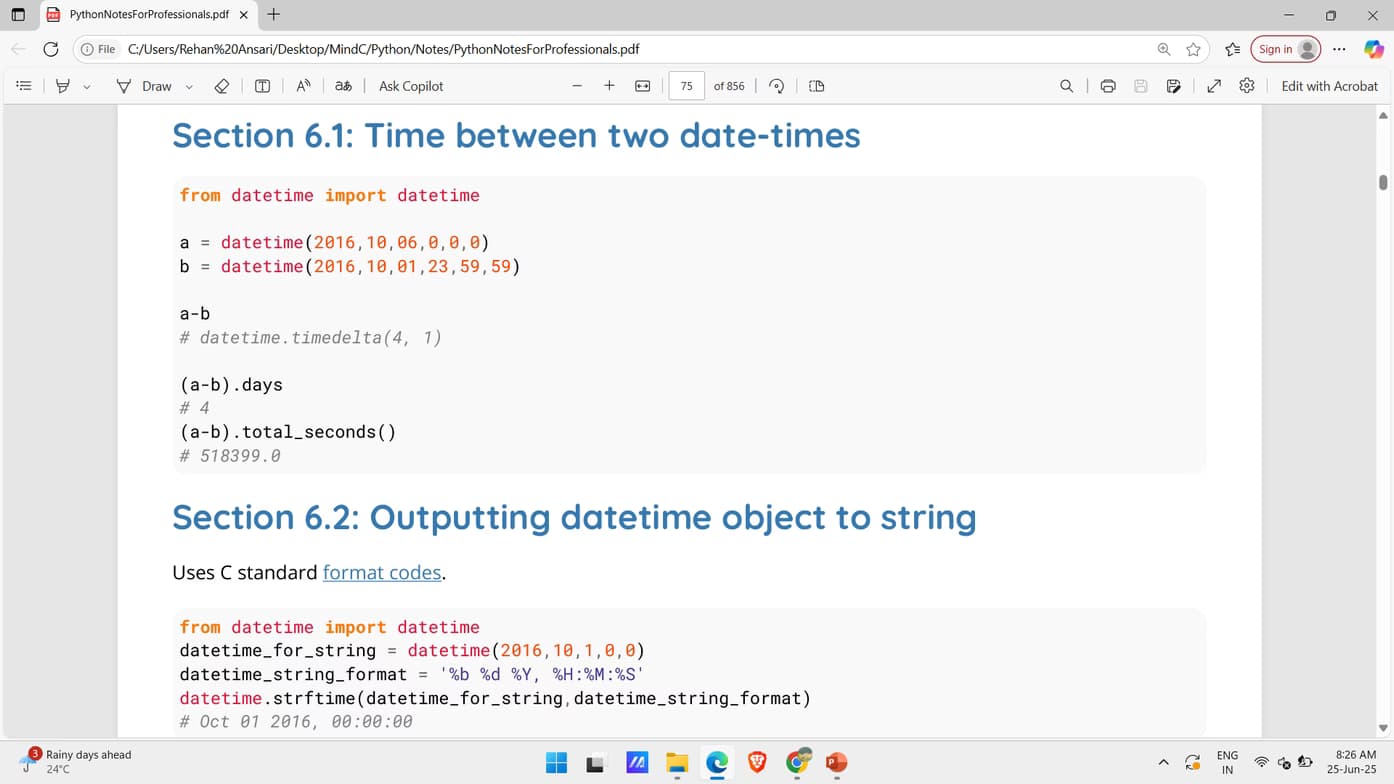This screenshot has width=1394, height=784.
Task: Toggle Fit to width
Action: pyautogui.click(x=642, y=86)
